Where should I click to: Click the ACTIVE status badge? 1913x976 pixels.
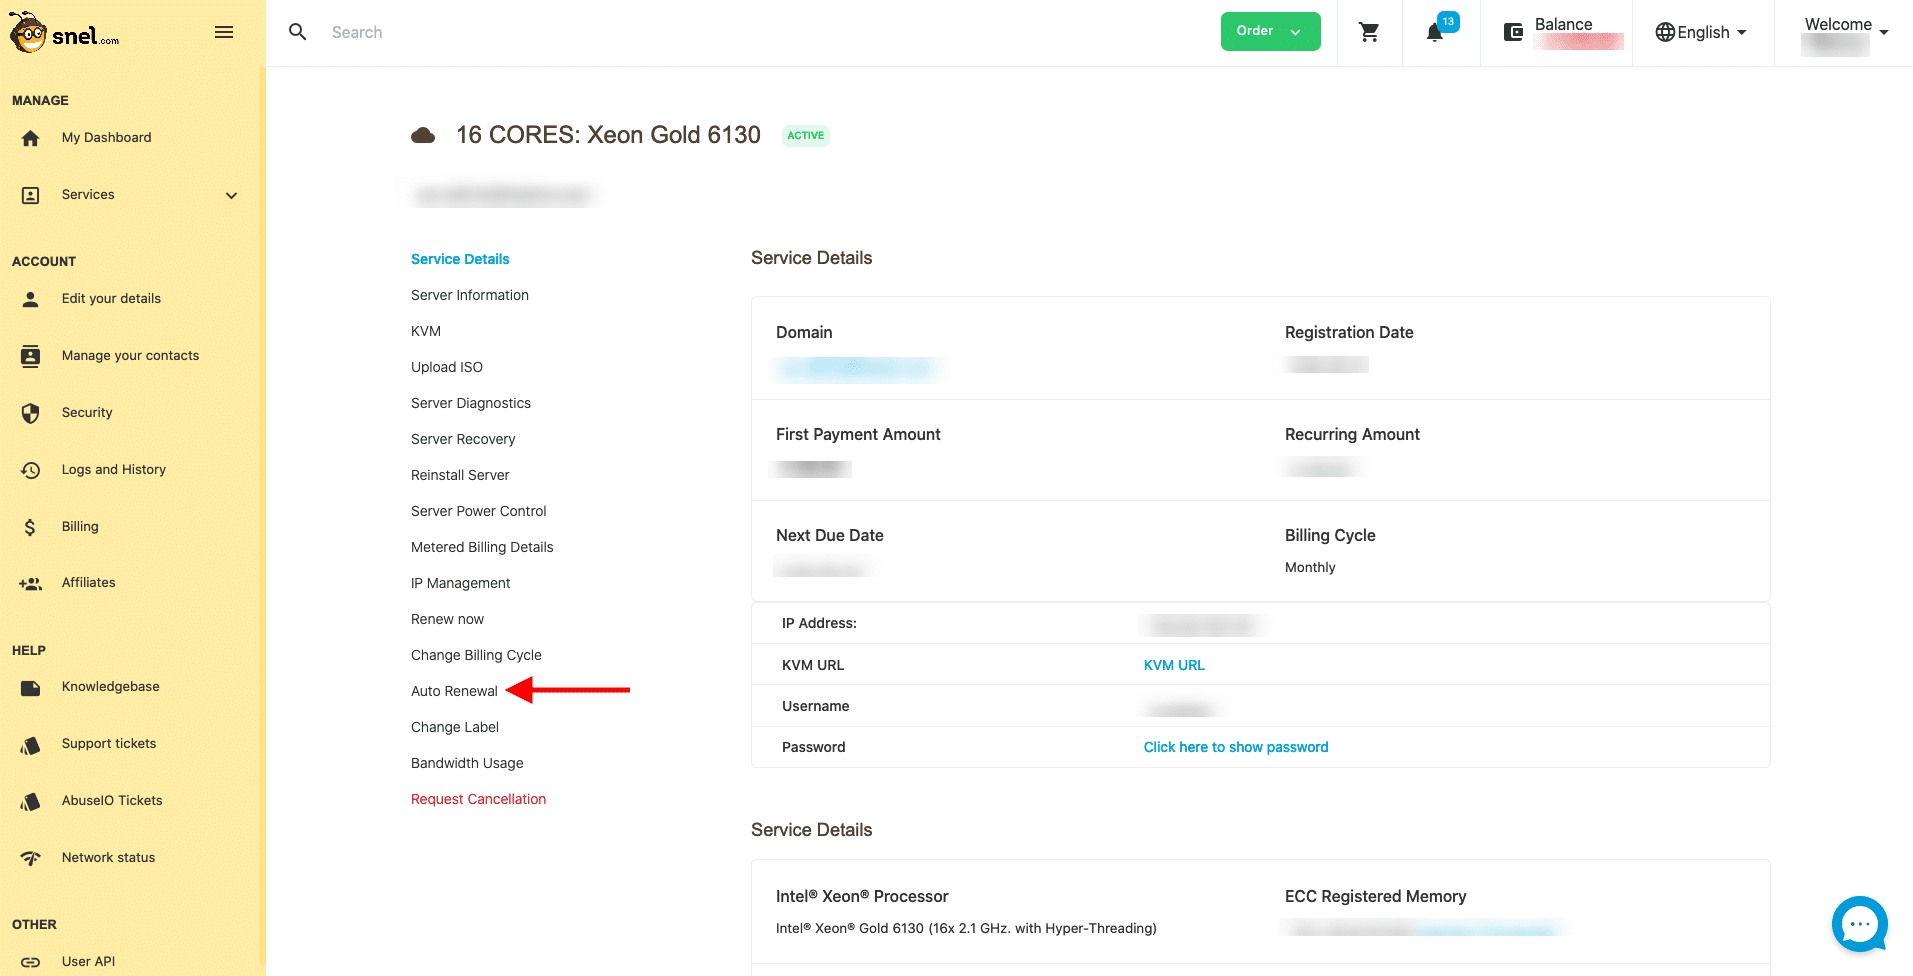(x=806, y=136)
